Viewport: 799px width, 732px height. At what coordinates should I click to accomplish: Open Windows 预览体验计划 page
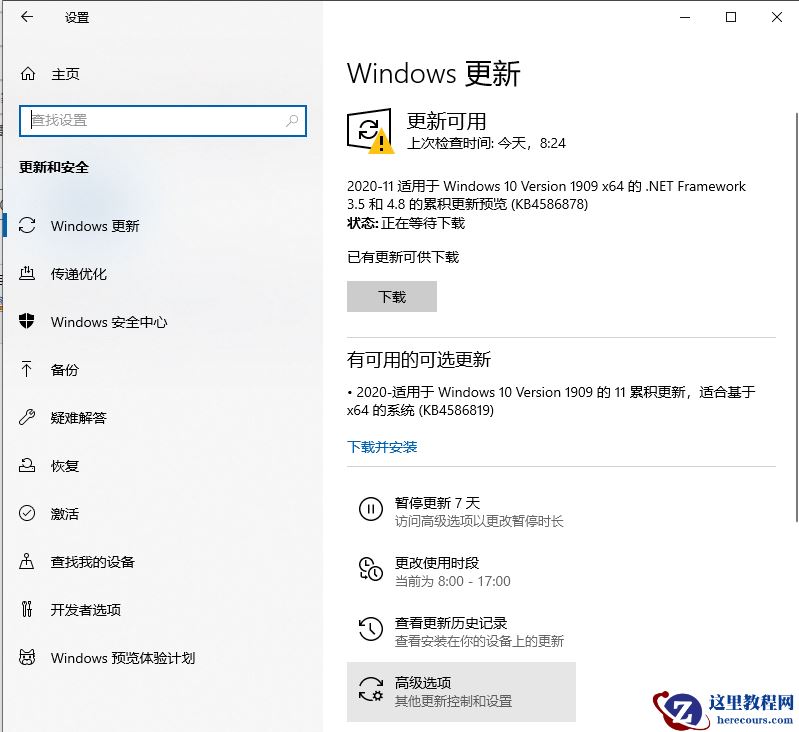[123, 658]
